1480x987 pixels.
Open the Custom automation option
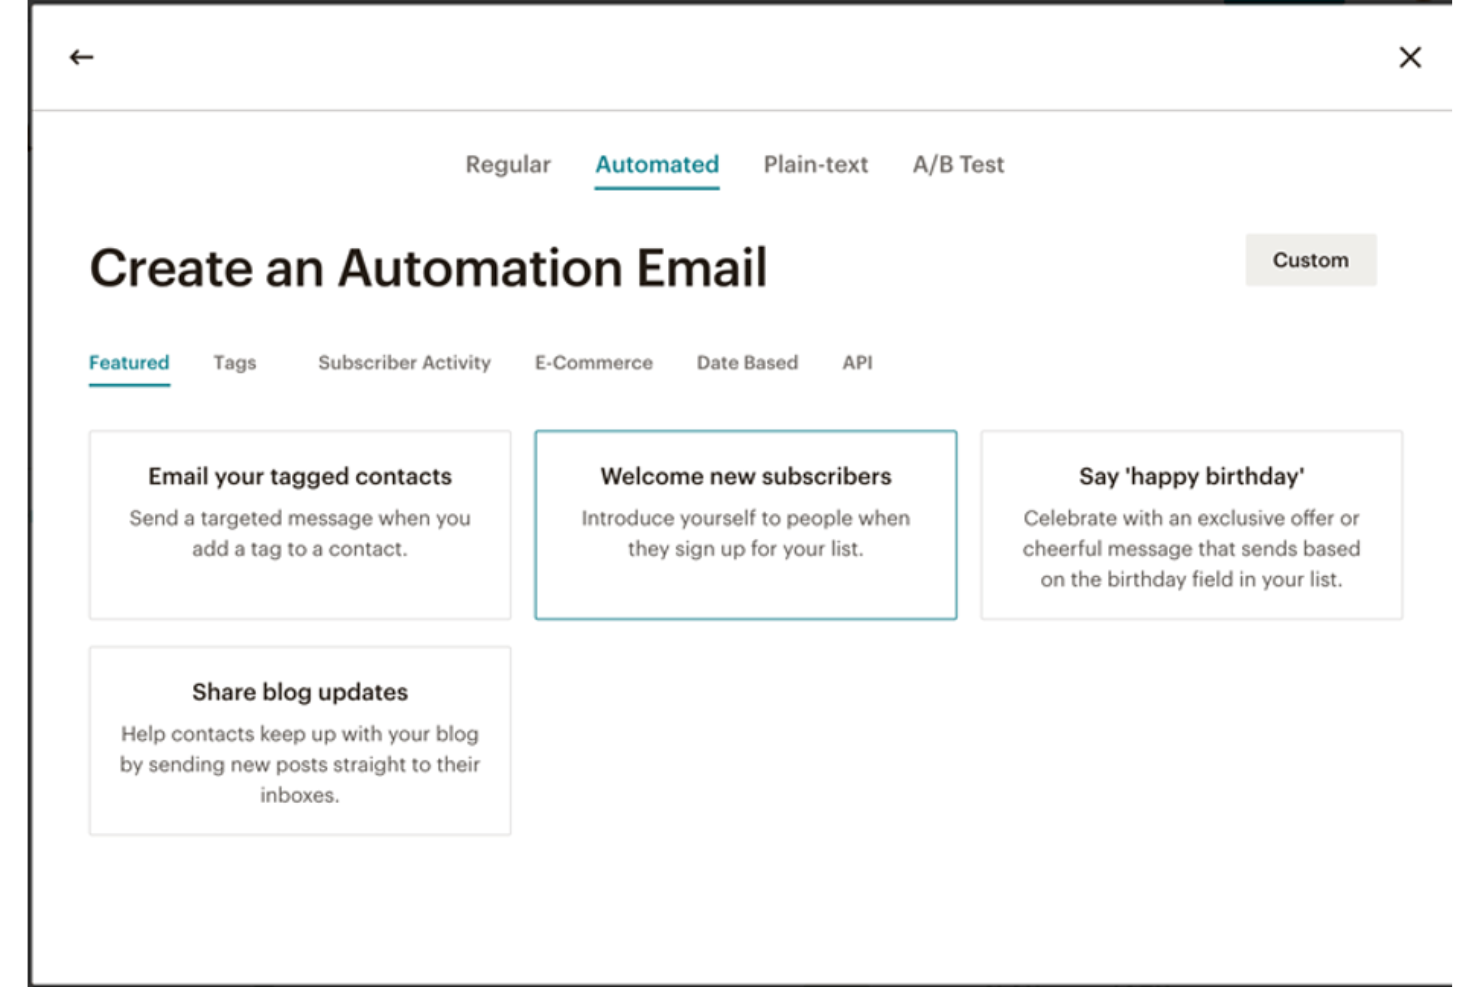pos(1310,260)
